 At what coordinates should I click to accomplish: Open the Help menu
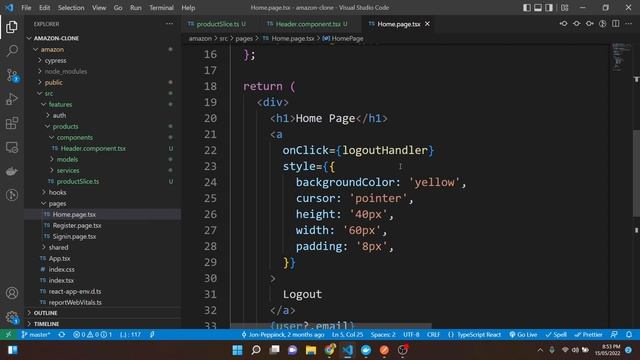188,8
